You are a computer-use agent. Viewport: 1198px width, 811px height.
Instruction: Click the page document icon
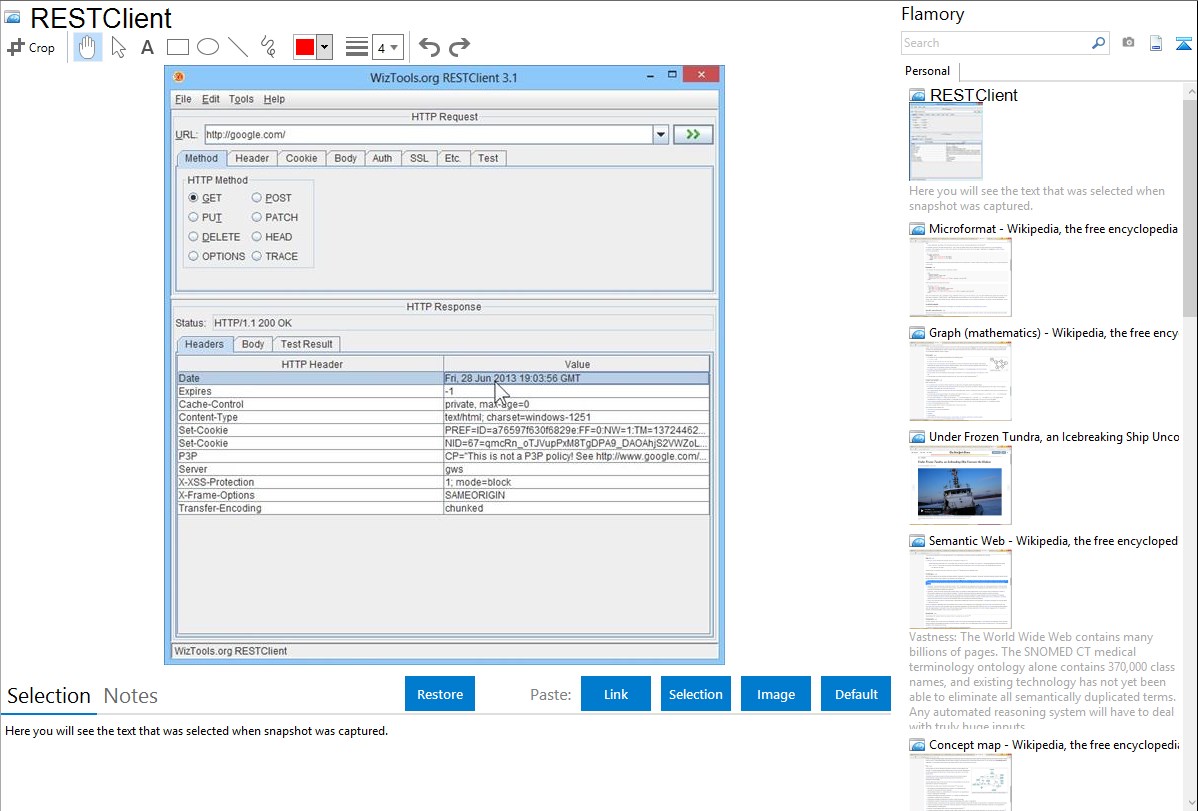click(1156, 43)
